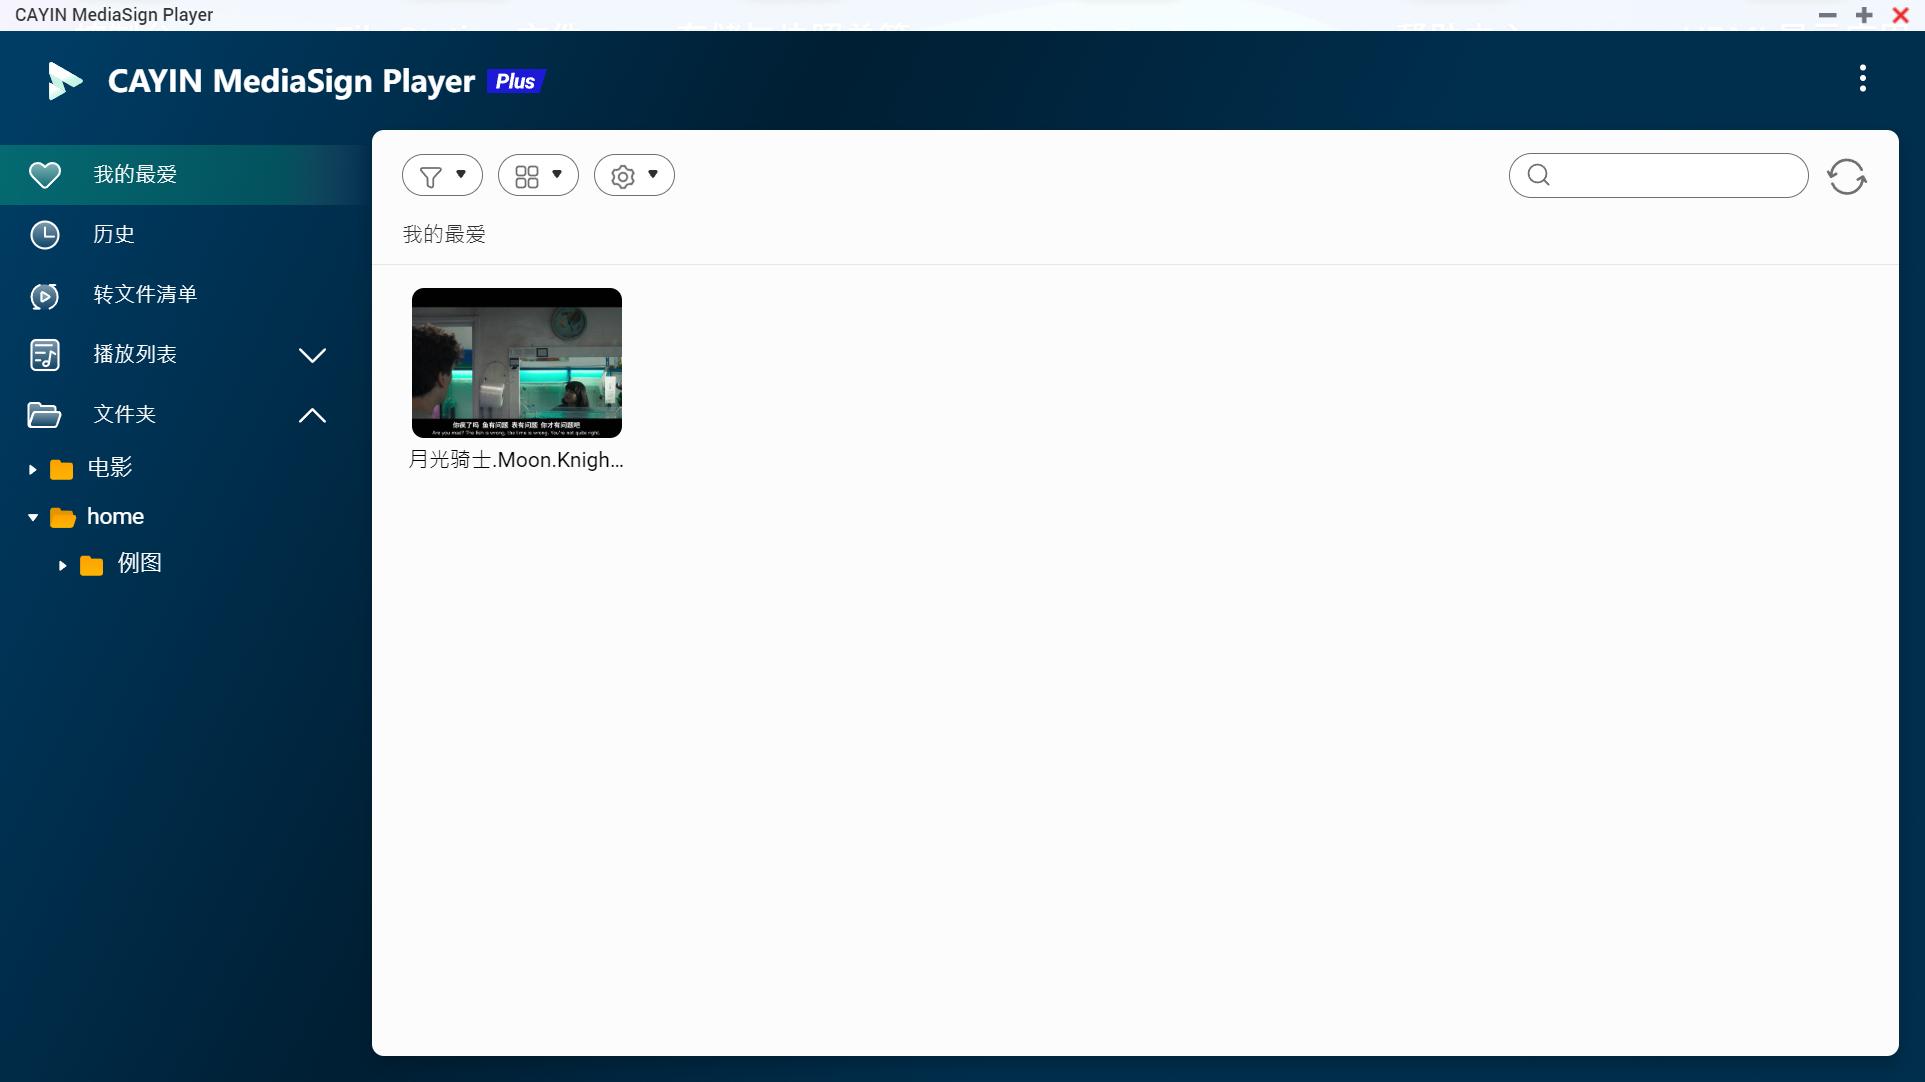
Task: Refresh the media list
Action: [x=1846, y=177]
